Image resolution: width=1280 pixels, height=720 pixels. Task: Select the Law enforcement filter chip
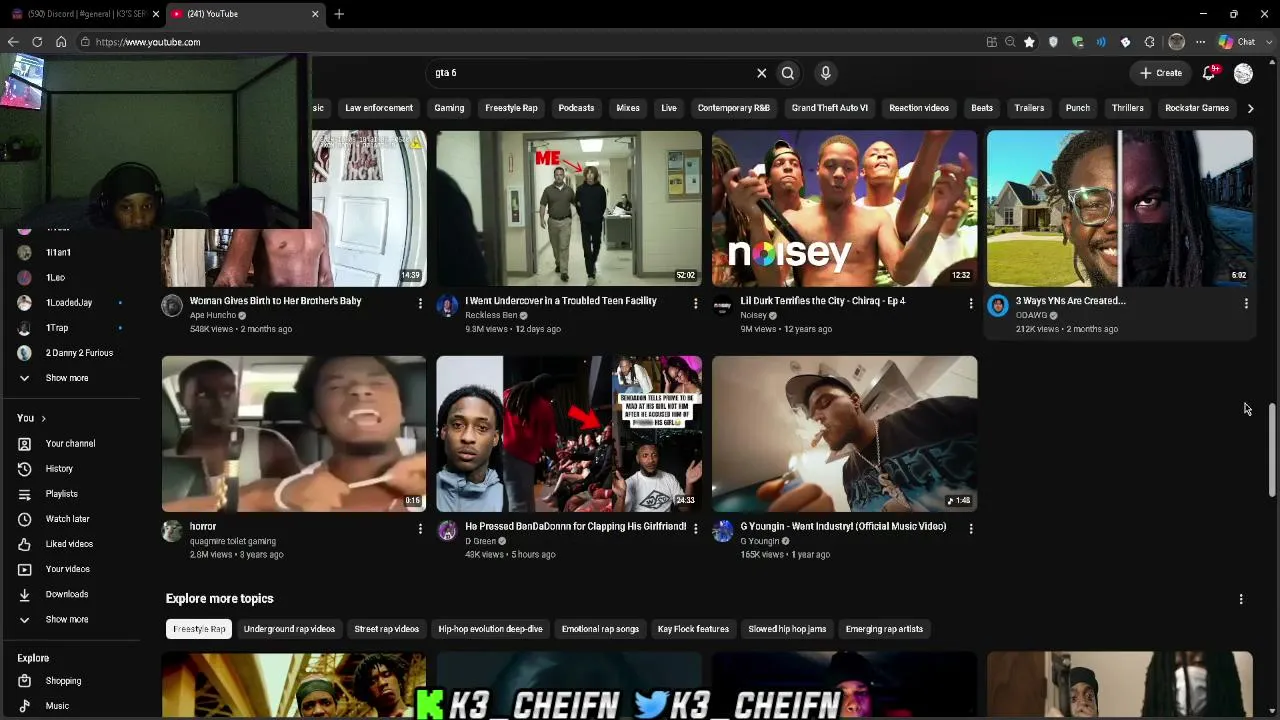tap(379, 108)
